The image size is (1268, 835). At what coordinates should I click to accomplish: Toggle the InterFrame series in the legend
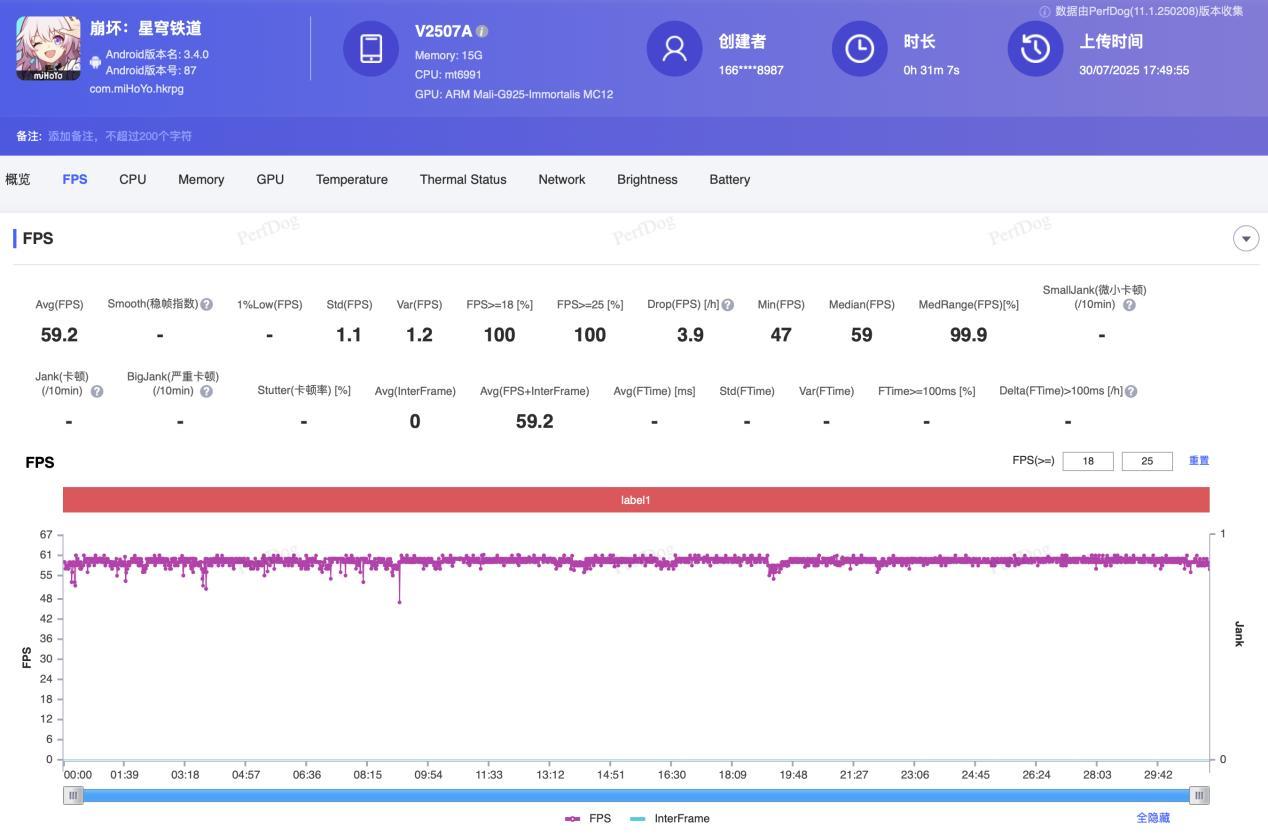pyautogui.click(x=670, y=818)
